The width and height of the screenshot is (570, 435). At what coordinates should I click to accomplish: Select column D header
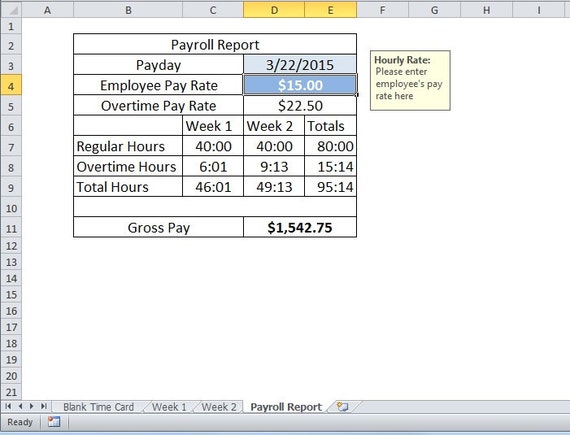click(x=274, y=10)
